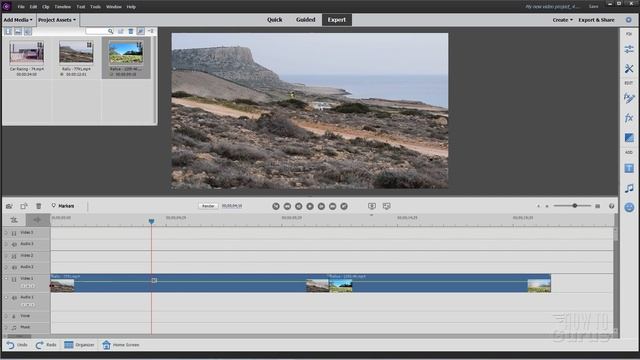The image size is (640, 360).
Task: Open the Add Media dropdown
Action: tap(18, 20)
